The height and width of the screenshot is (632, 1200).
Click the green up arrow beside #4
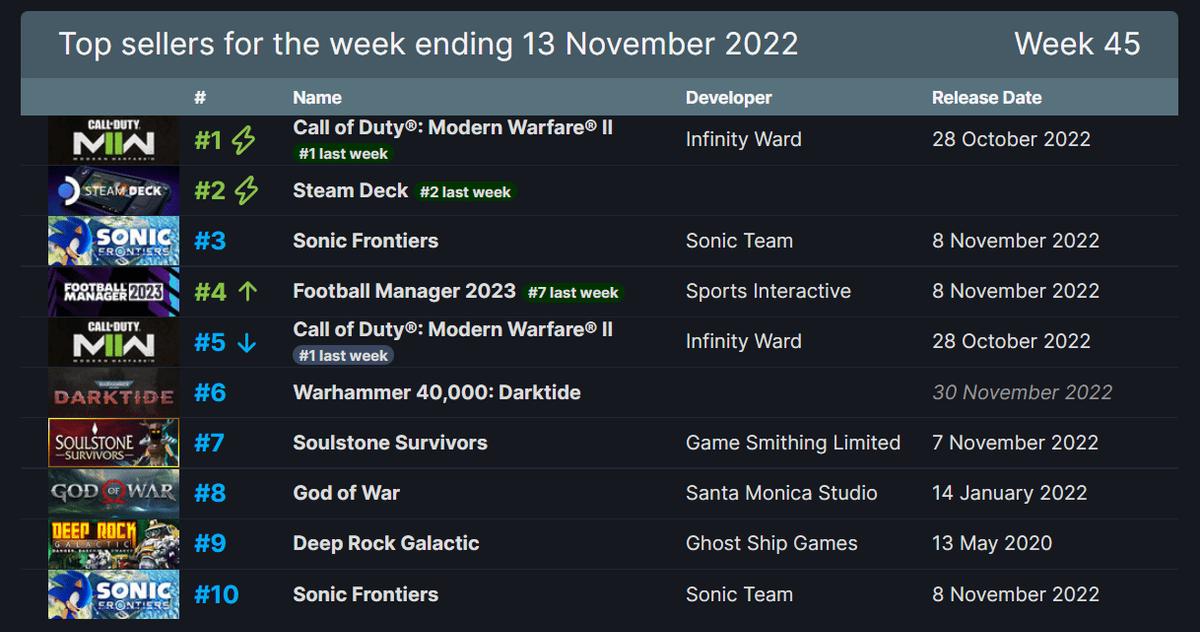click(x=249, y=292)
